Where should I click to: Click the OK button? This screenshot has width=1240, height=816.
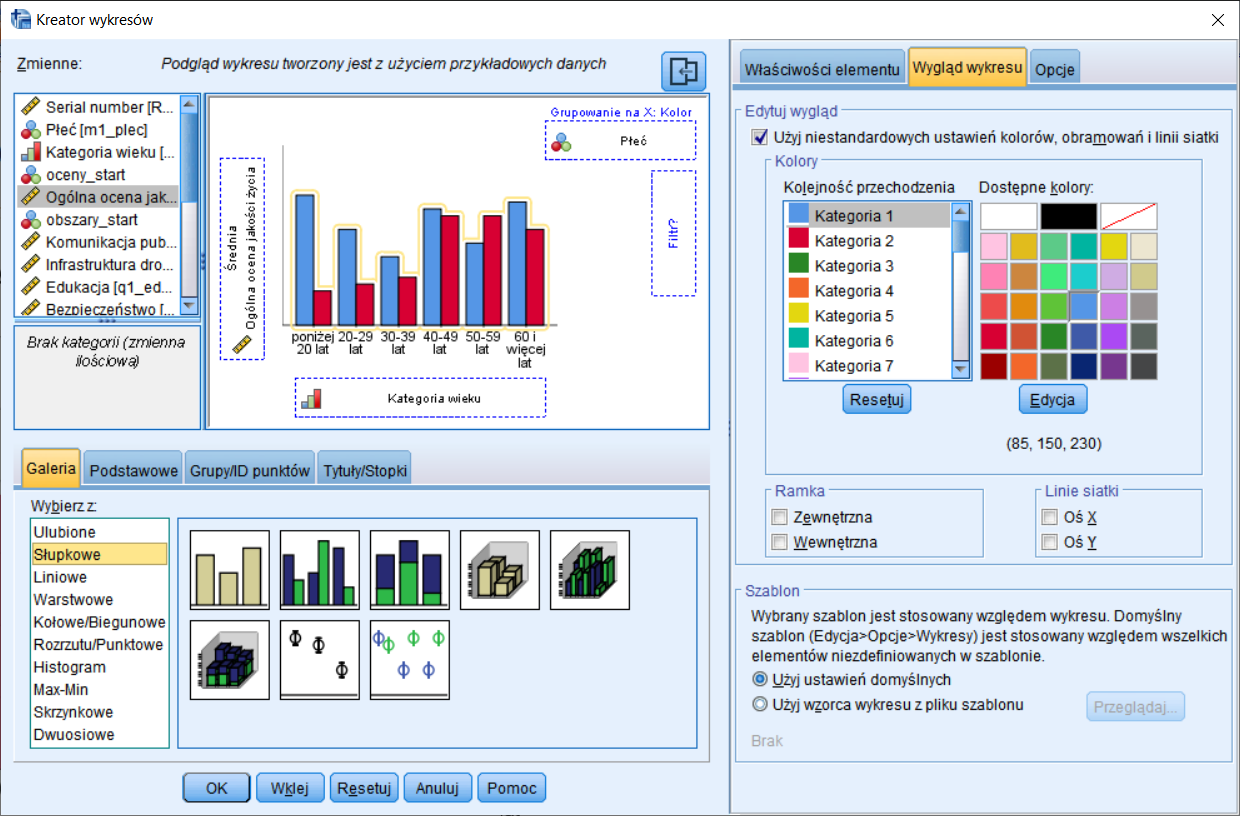coord(217,788)
